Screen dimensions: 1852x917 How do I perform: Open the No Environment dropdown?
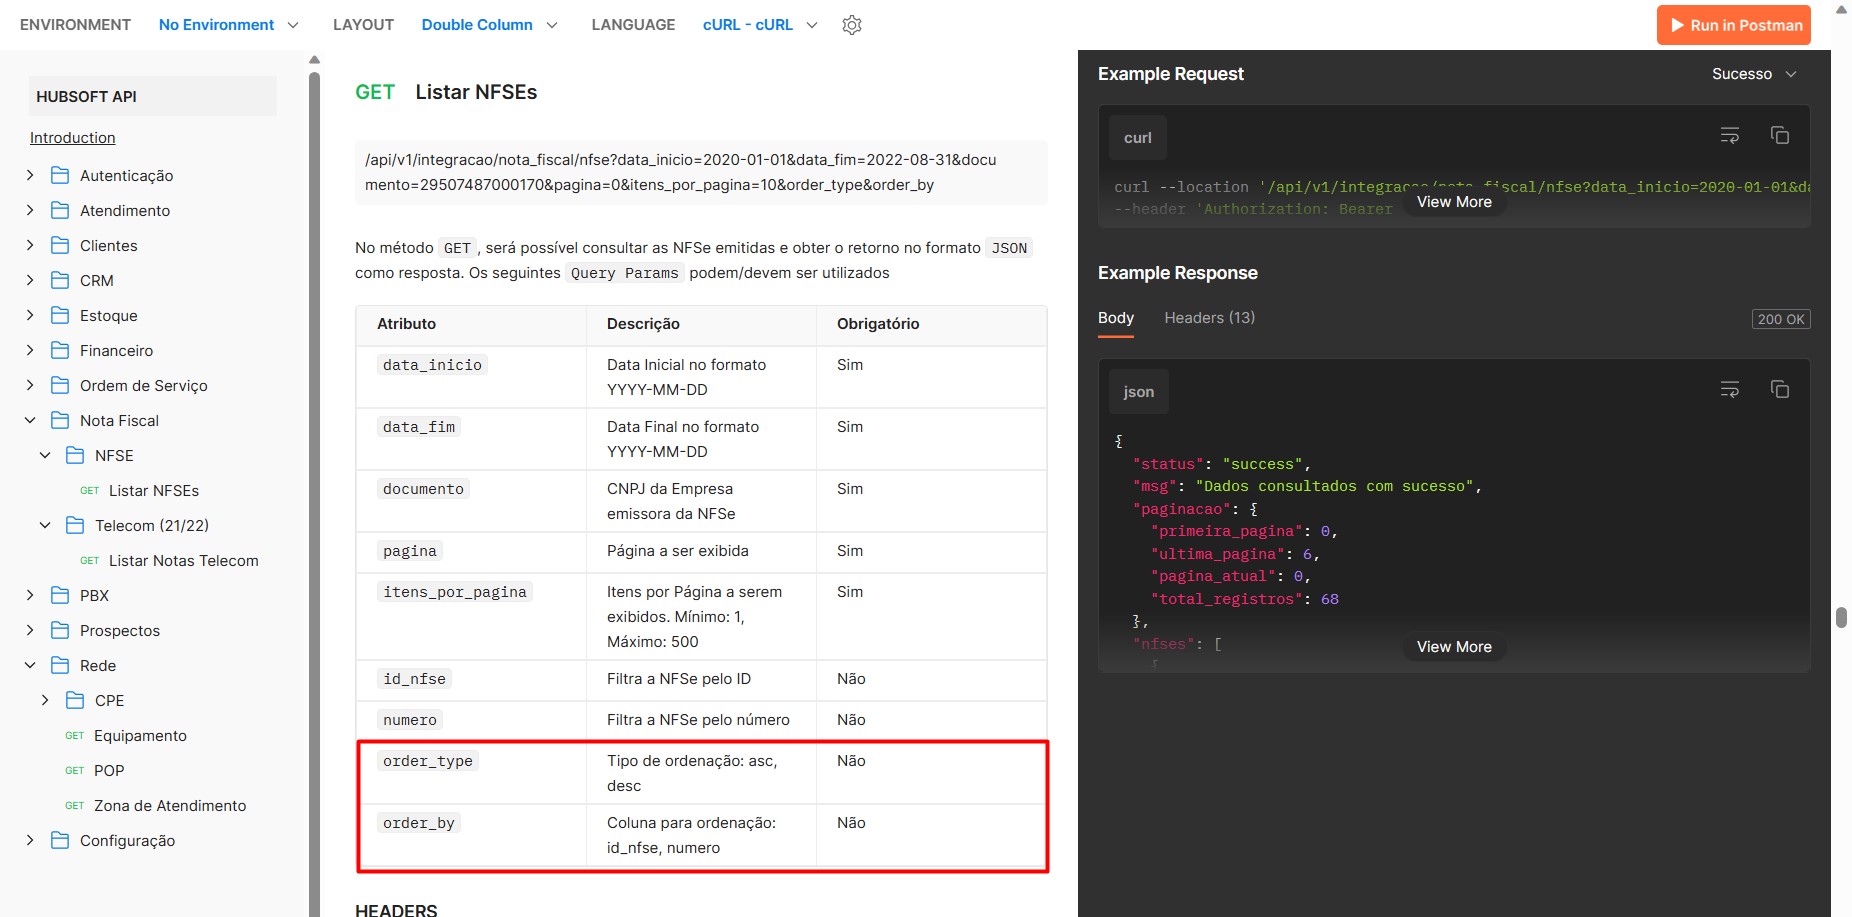228,25
